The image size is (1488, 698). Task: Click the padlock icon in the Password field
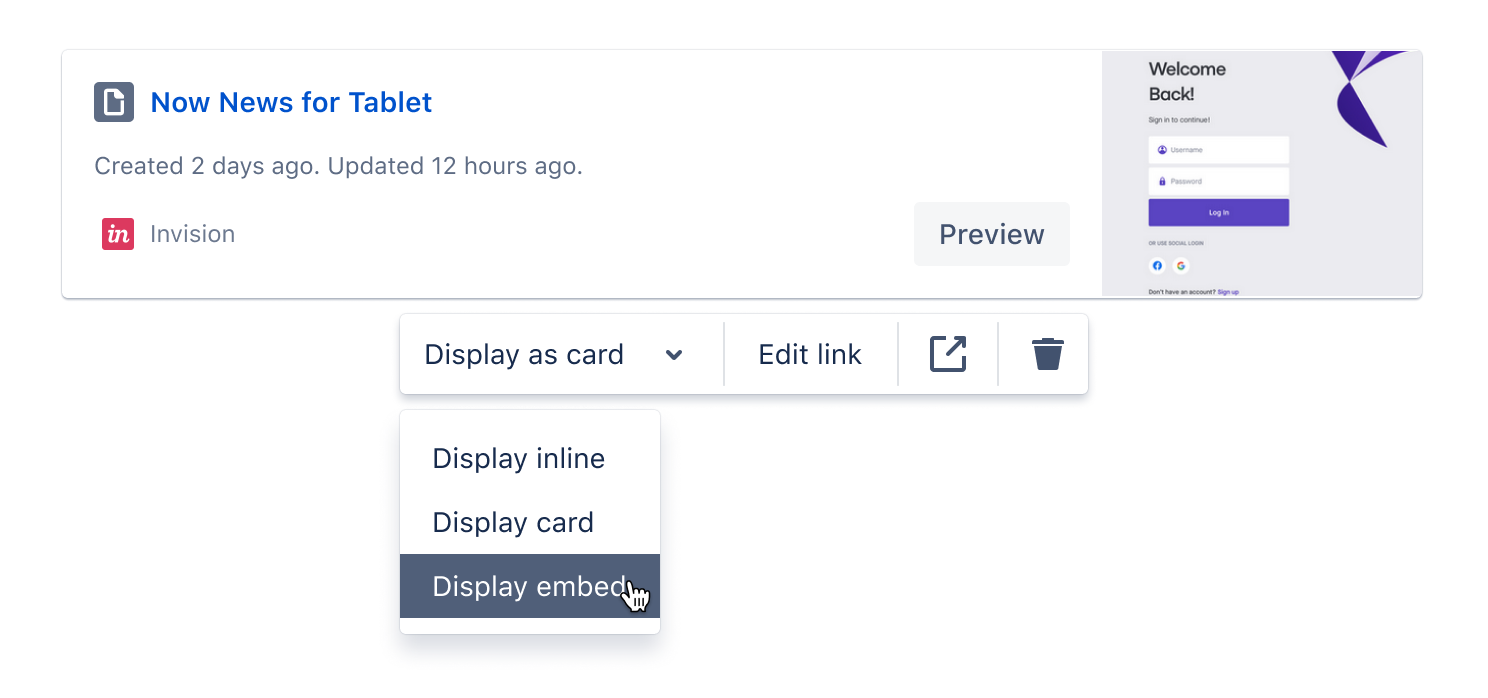[1162, 181]
